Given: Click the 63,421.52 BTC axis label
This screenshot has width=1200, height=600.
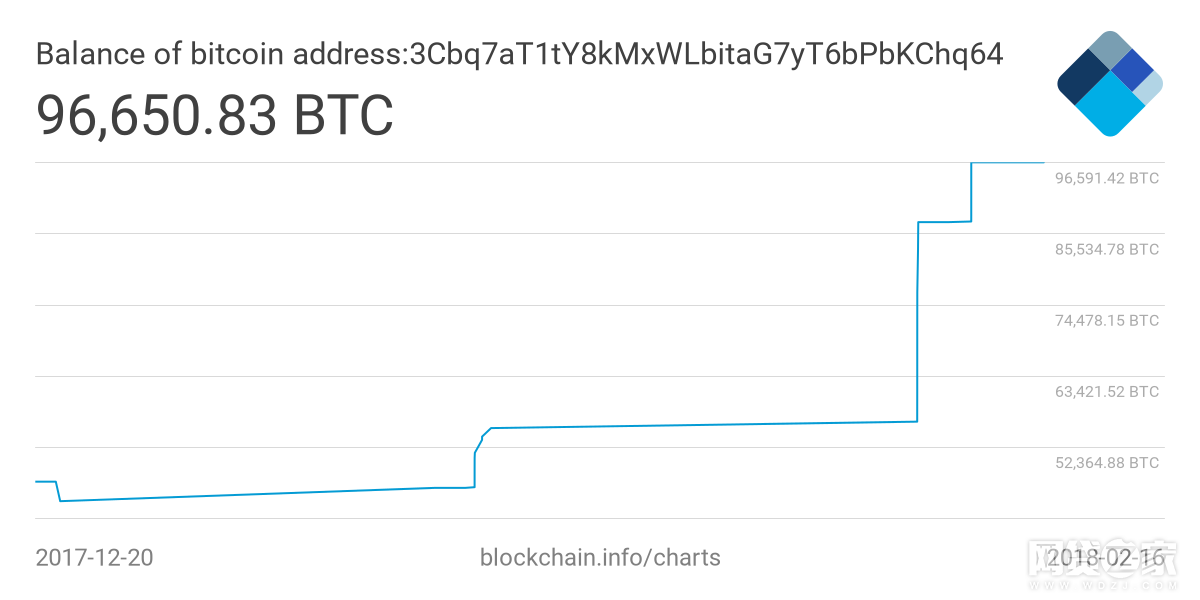Looking at the screenshot, I should point(1106,392).
